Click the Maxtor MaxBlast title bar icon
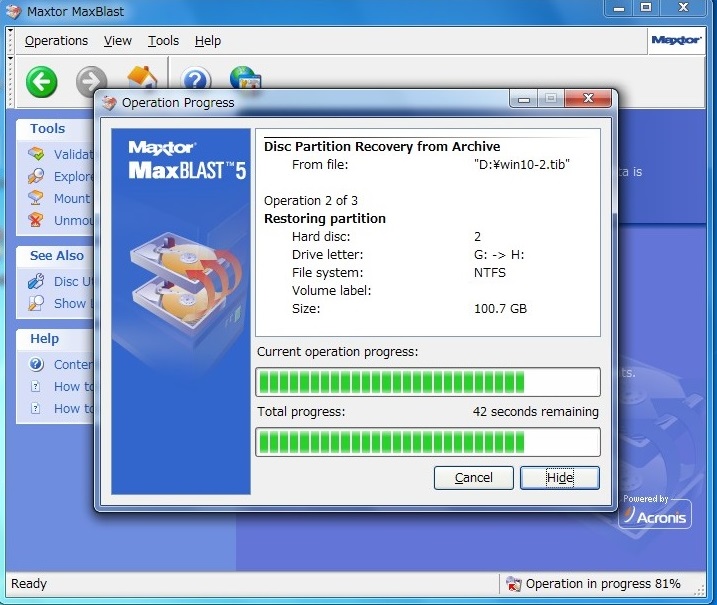 pyautogui.click(x=13, y=11)
